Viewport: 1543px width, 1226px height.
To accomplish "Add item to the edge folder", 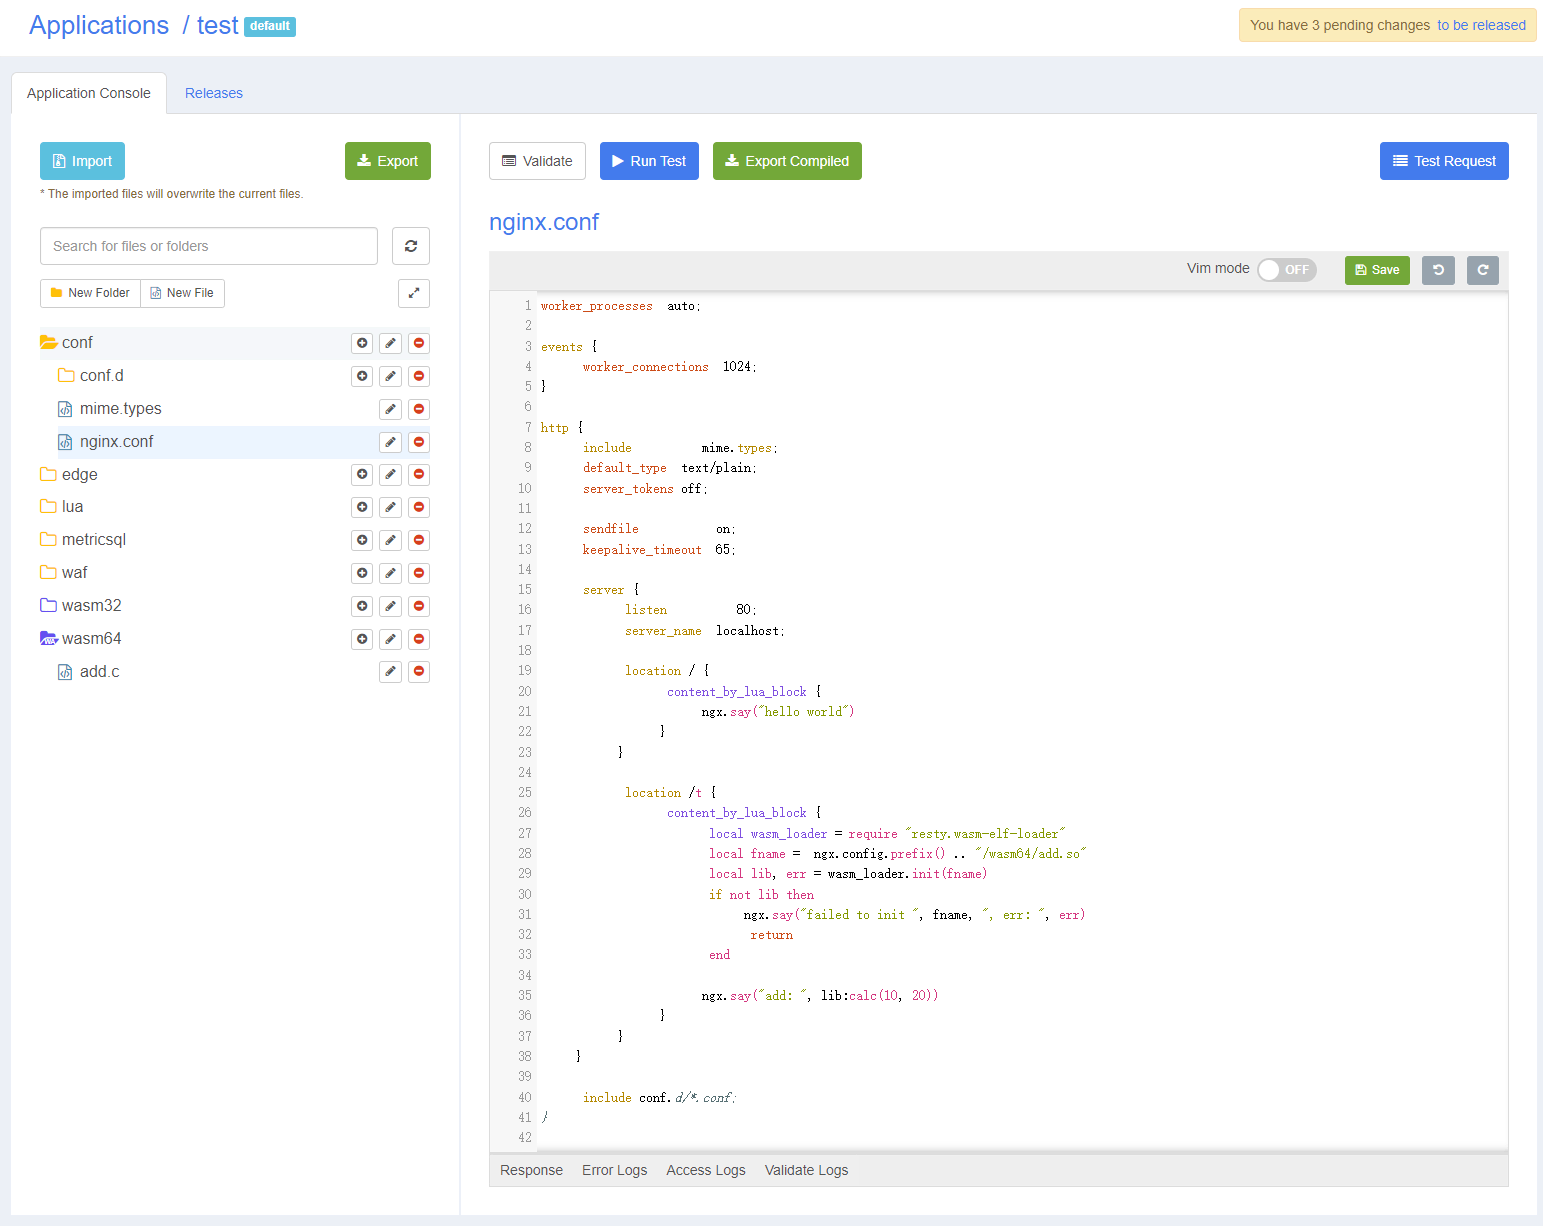I will click(362, 474).
